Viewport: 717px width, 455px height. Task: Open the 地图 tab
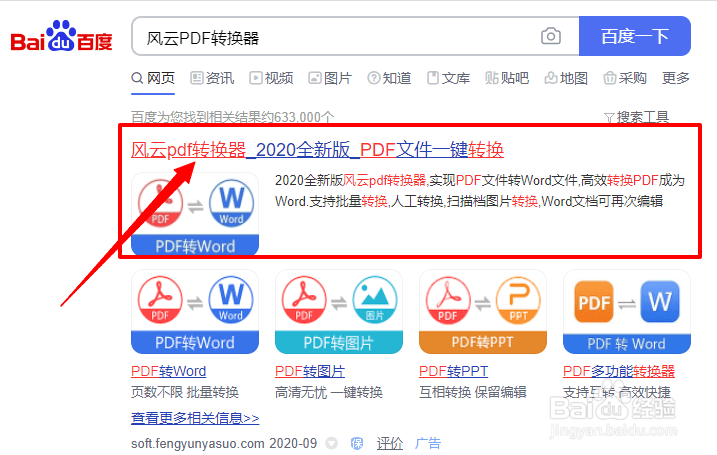coord(566,78)
